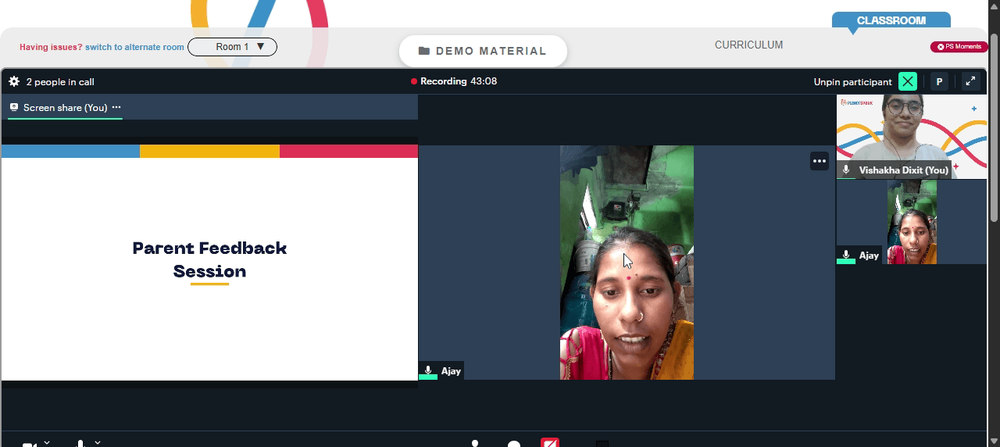
Task: Expand camera options chevron in bottom bar
Action: (47, 442)
